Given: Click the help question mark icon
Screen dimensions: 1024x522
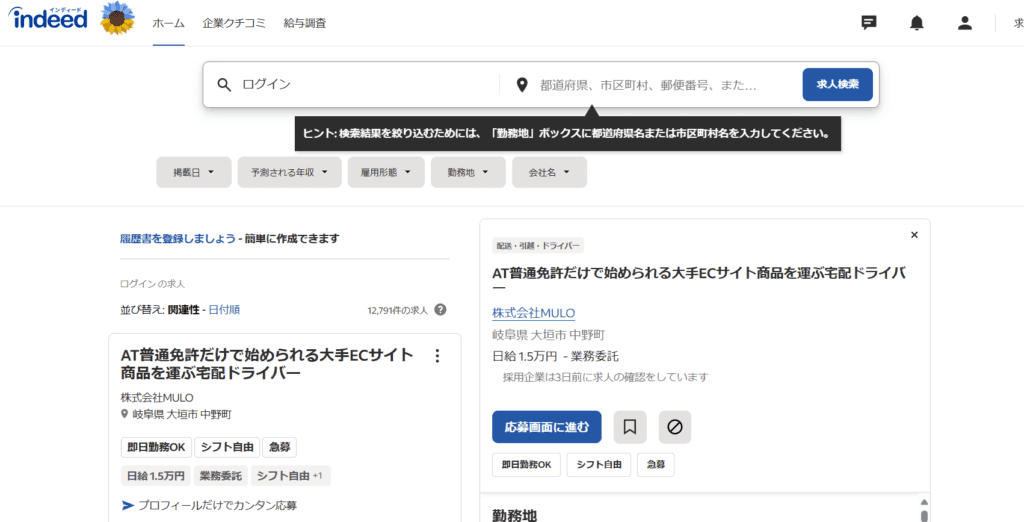Looking at the screenshot, I should pyautogui.click(x=440, y=310).
